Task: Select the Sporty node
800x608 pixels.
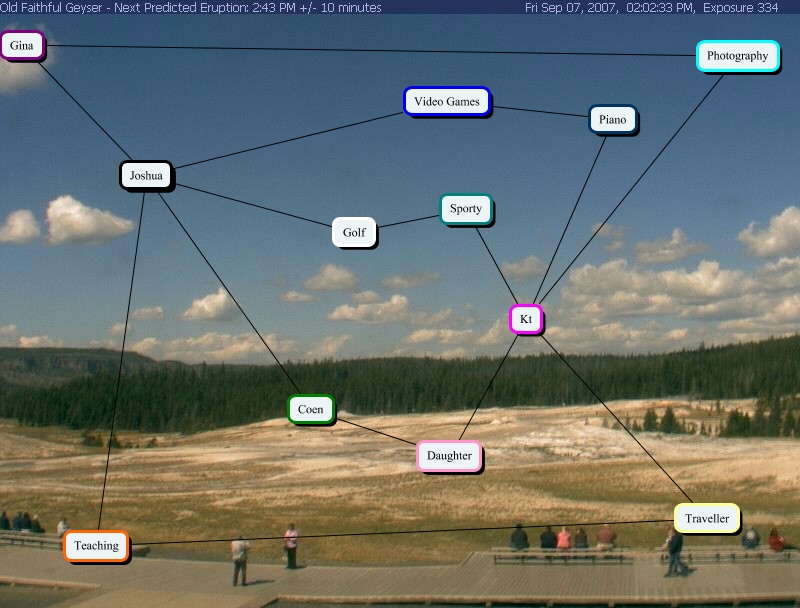Action: [465, 209]
